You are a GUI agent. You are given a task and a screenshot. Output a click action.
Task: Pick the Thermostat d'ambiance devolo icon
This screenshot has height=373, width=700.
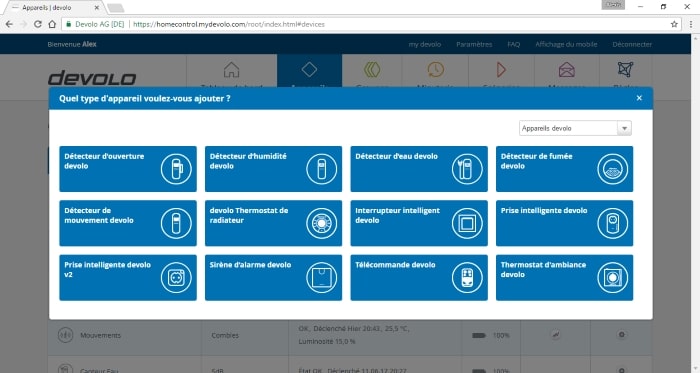click(612, 278)
